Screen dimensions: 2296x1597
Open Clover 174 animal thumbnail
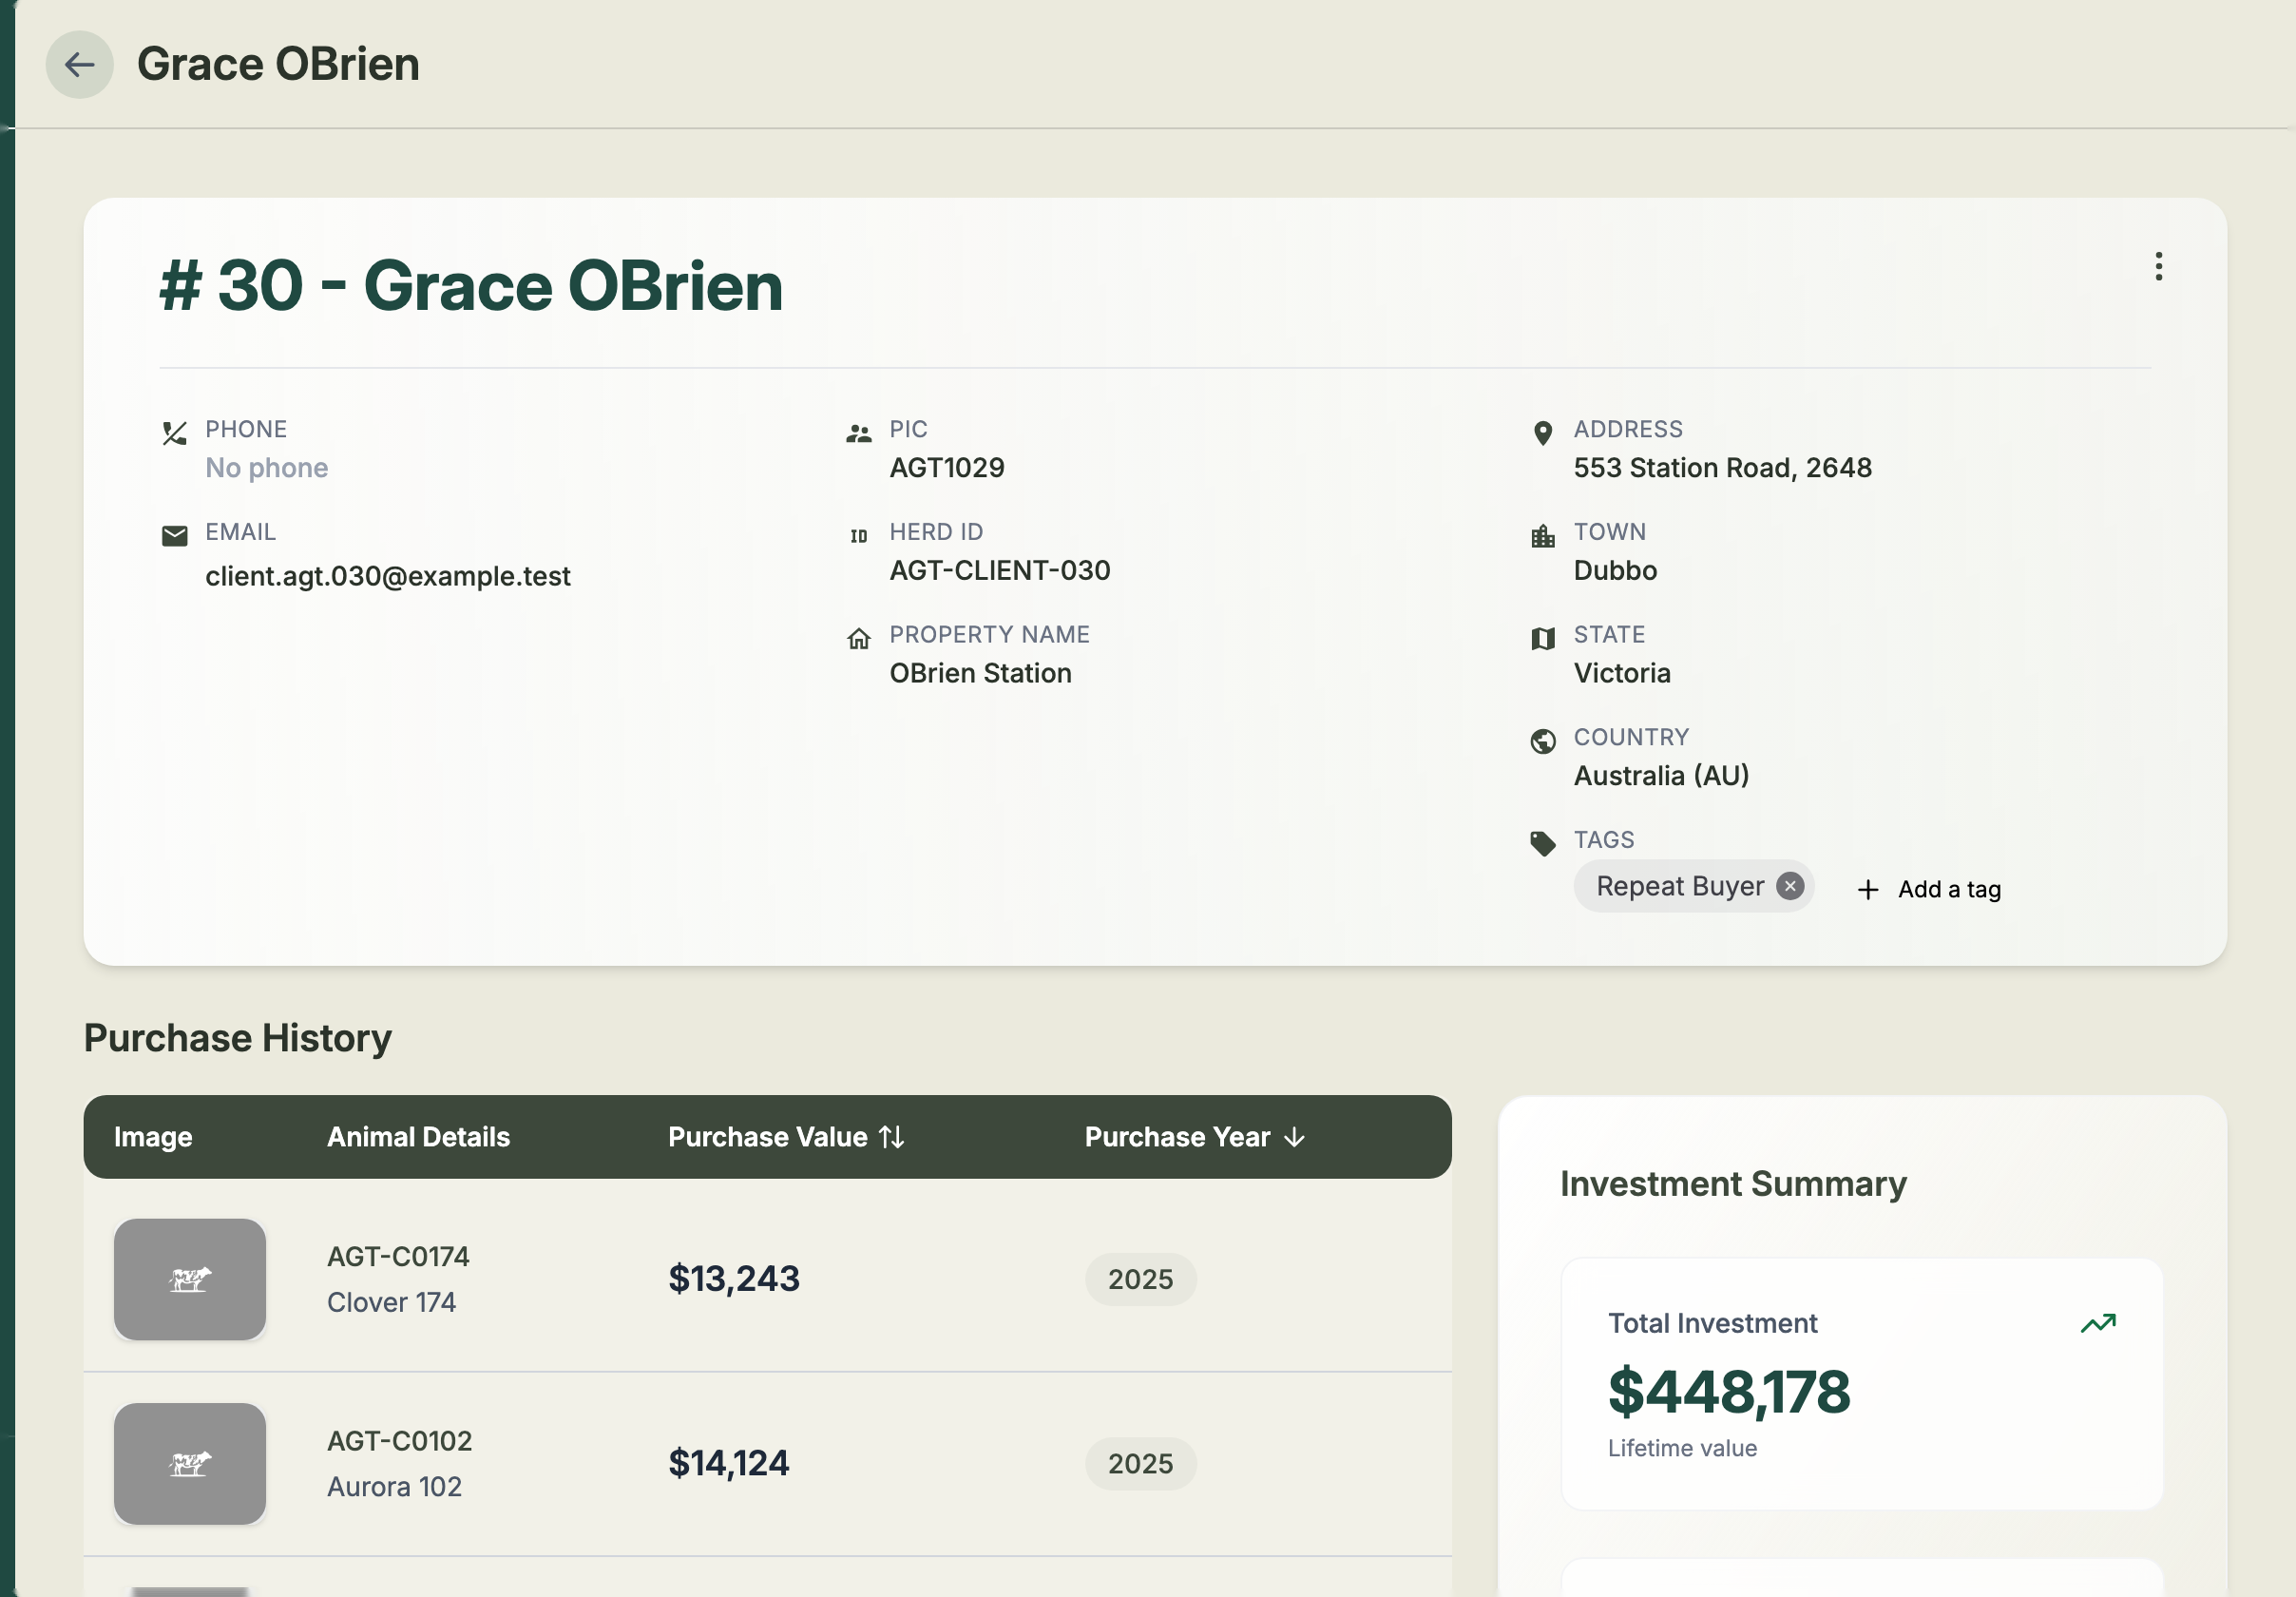pos(190,1279)
